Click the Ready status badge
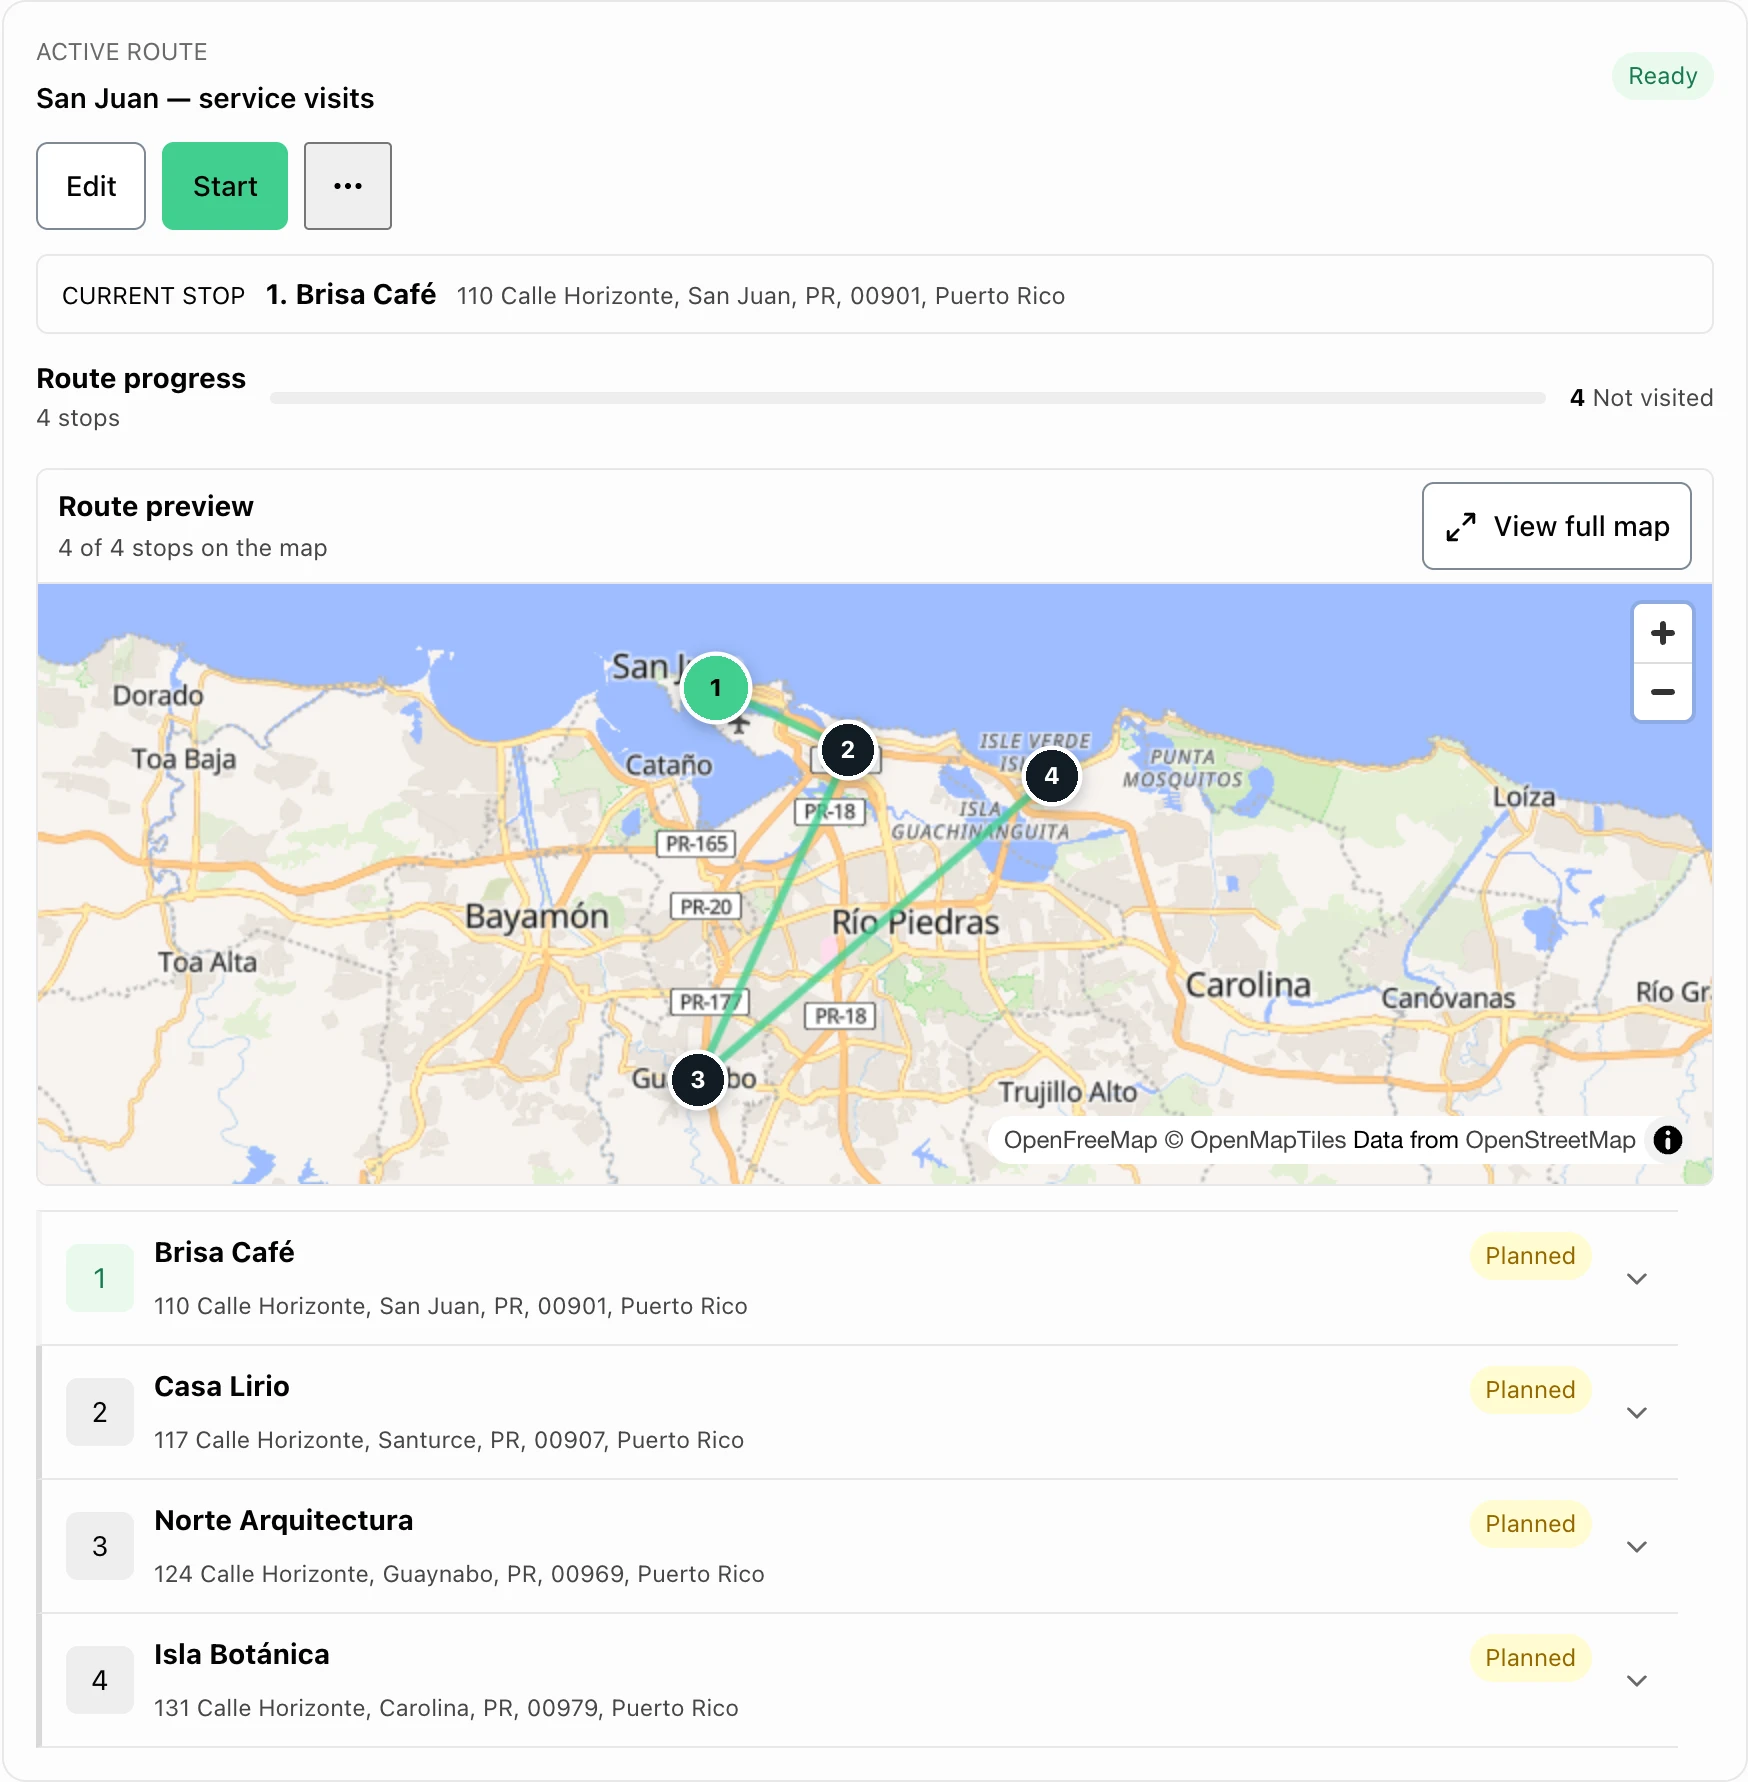Image resolution: width=1748 pixels, height=1782 pixels. (x=1662, y=76)
